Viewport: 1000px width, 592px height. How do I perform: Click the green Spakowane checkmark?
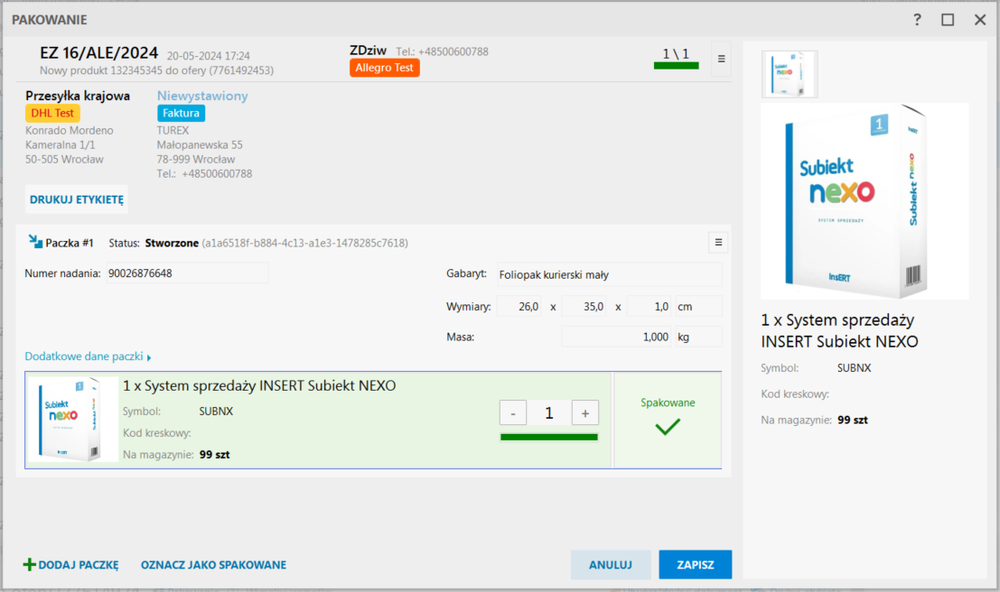667,427
